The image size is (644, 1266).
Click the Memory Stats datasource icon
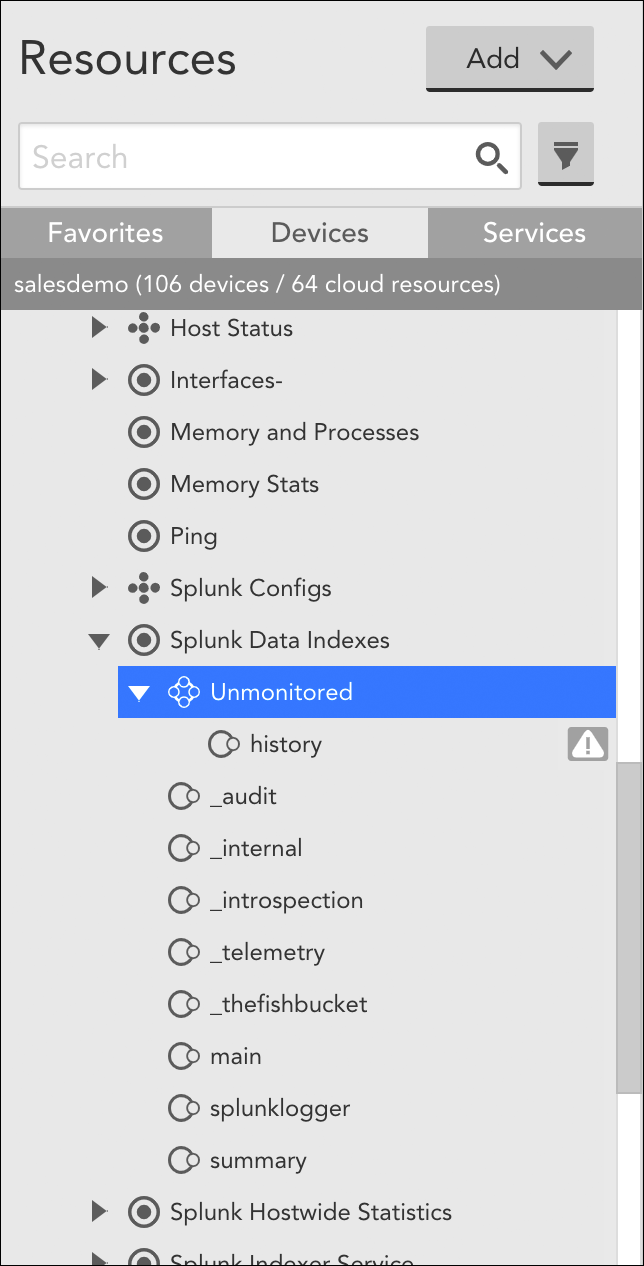point(144,484)
